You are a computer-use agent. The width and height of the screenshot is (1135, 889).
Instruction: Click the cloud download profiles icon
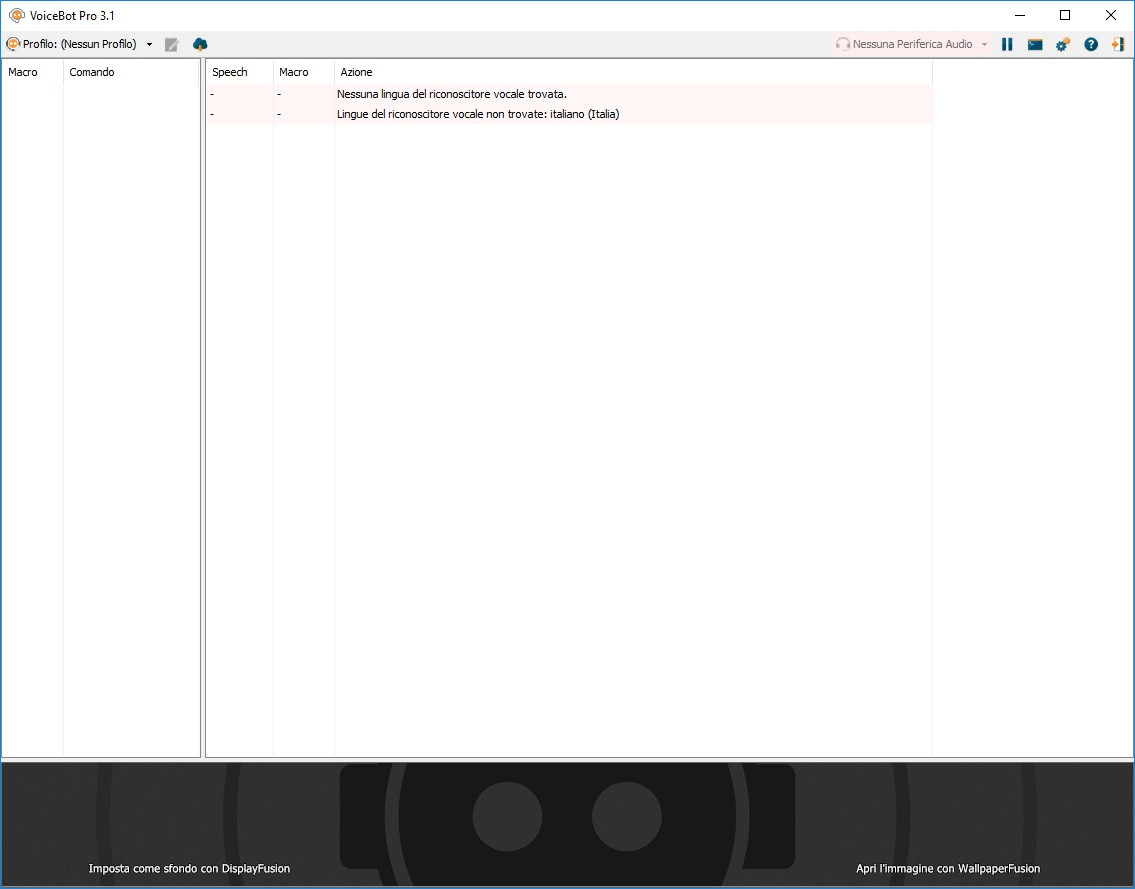[x=201, y=44]
